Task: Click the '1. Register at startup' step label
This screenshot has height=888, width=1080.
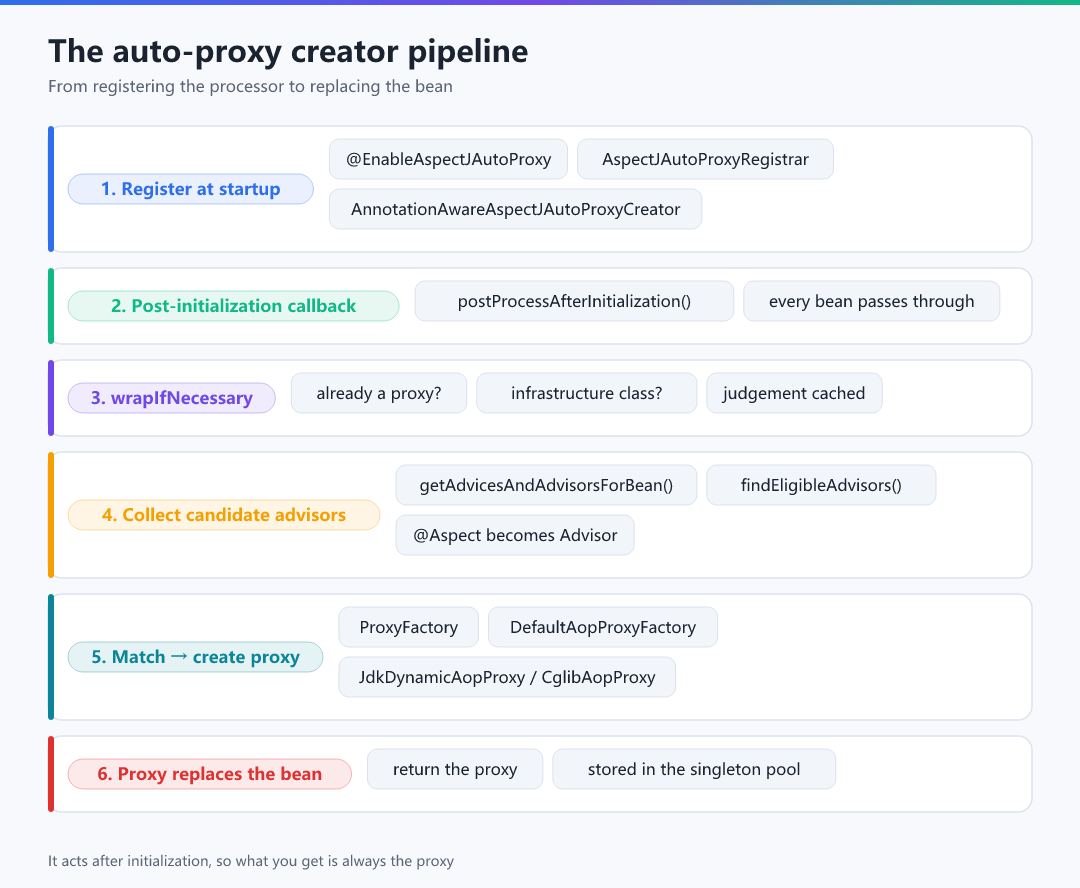Action: pyautogui.click(x=191, y=189)
